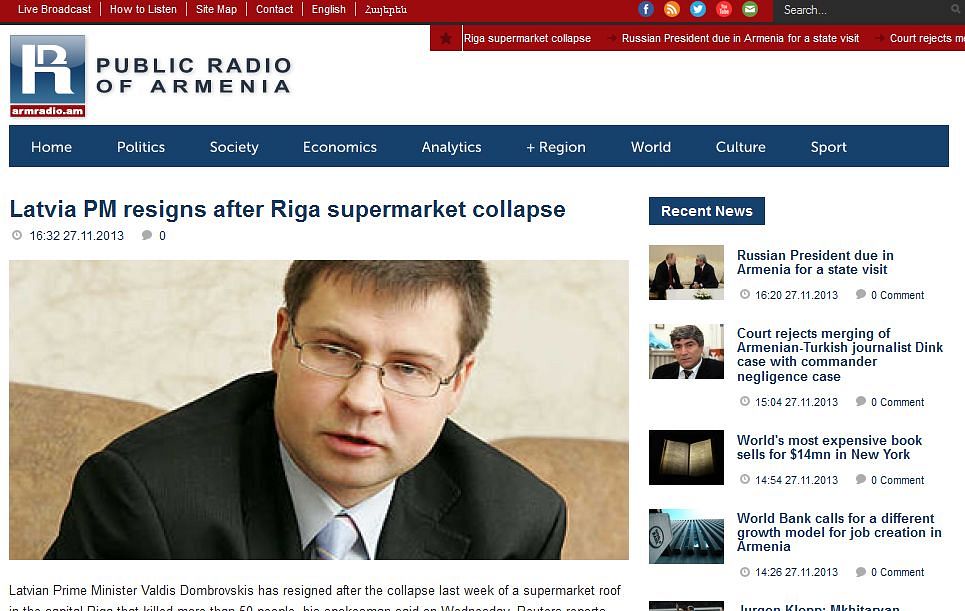Switch language to Armenian (Հայերեն)
The image size is (965, 611).
point(386,10)
